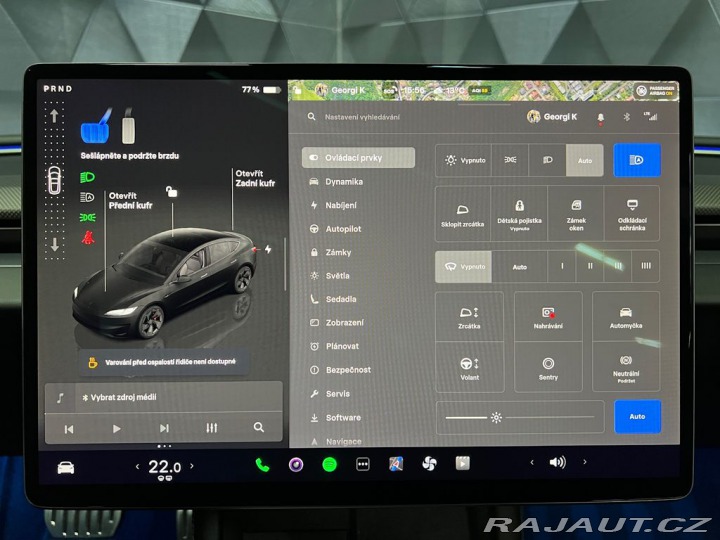Adjust mirrors with Zrcátka tile
Viewport: 720px width, 540px height.
point(469,316)
